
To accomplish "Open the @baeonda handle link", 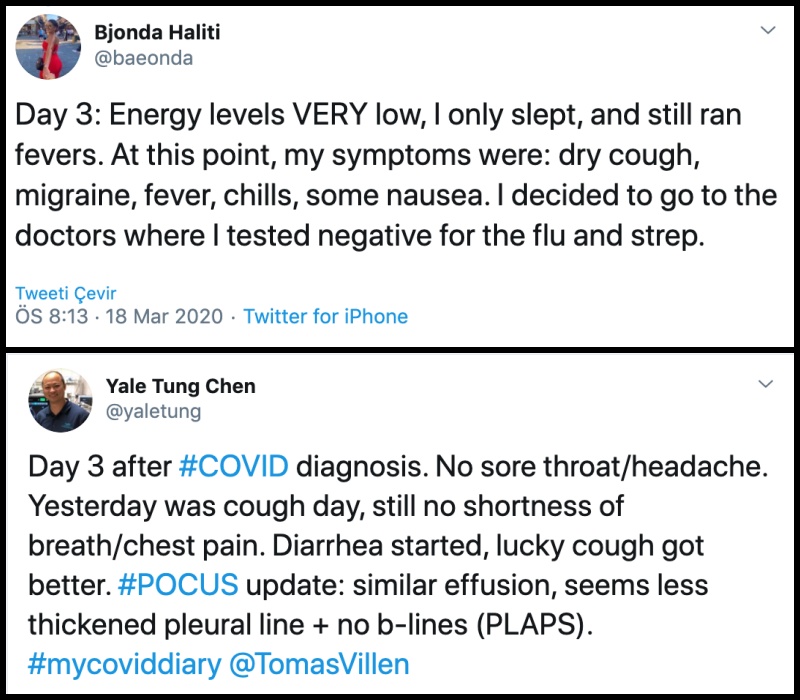I will [x=143, y=58].
